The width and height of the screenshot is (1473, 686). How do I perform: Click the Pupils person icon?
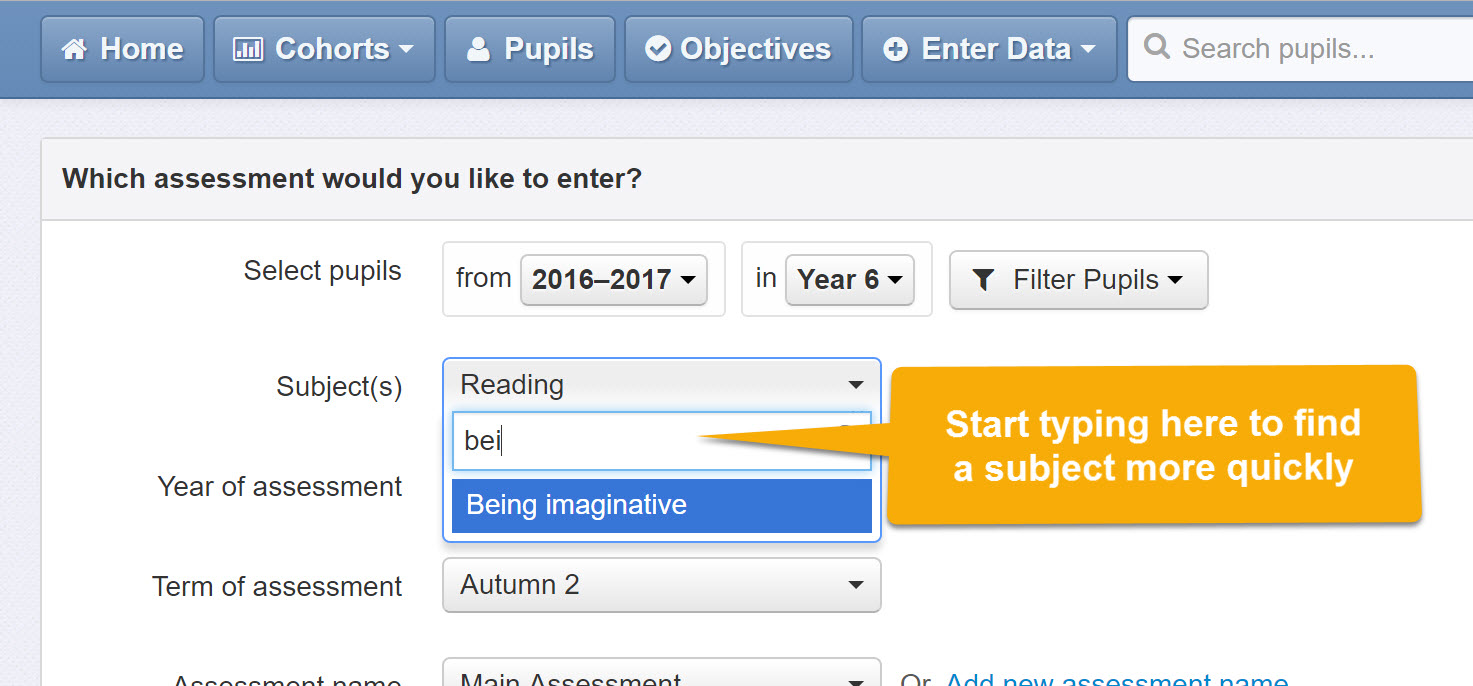tap(479, 49)
